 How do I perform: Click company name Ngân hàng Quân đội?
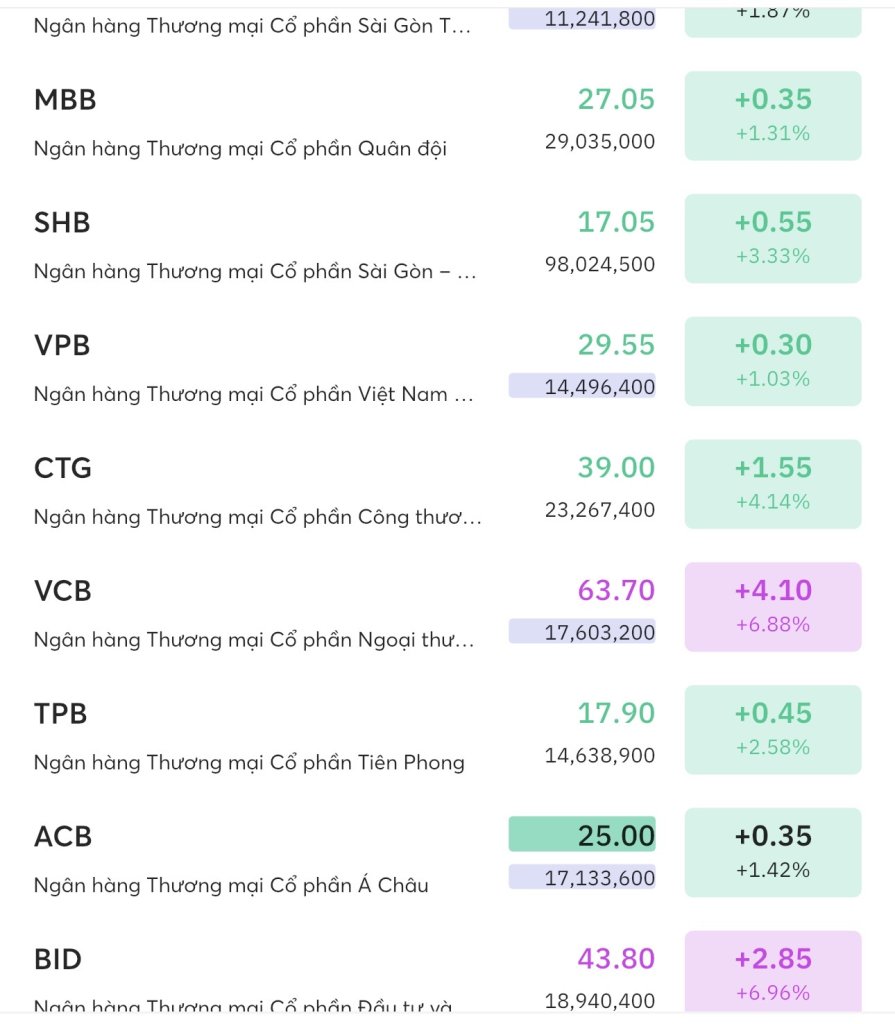click(240, 149)
